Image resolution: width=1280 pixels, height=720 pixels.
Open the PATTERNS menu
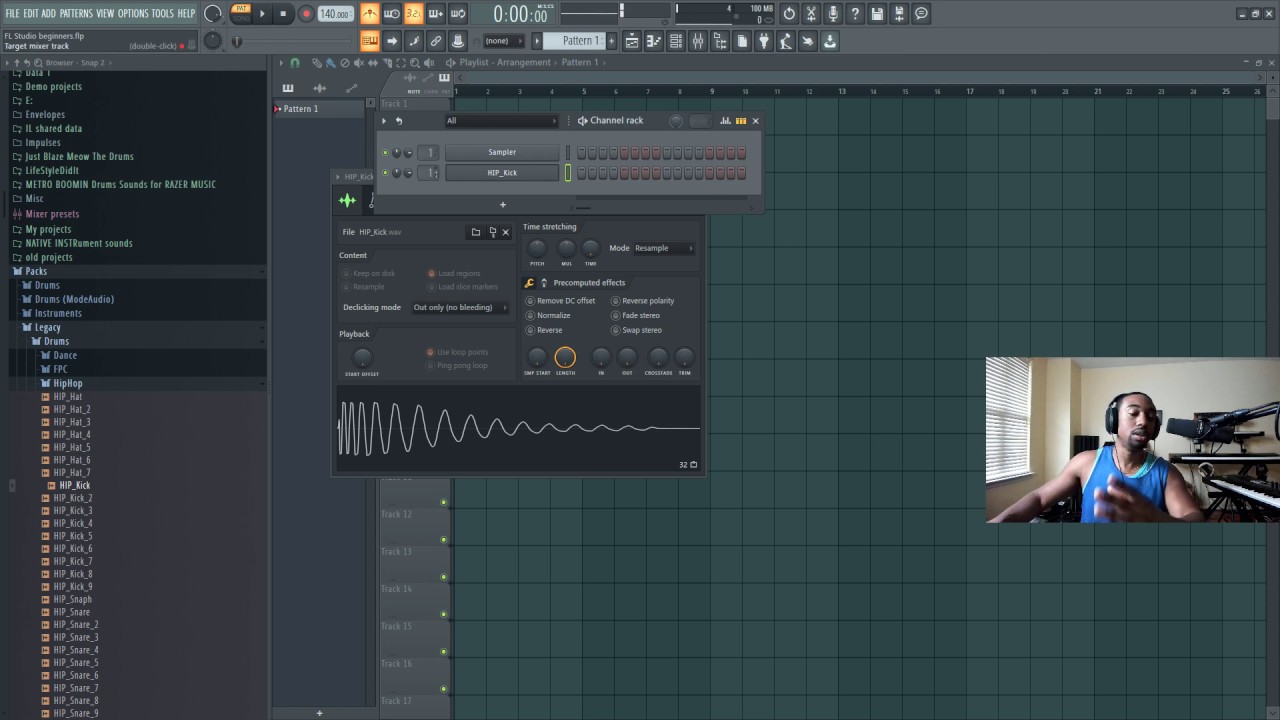pos(76,13)
